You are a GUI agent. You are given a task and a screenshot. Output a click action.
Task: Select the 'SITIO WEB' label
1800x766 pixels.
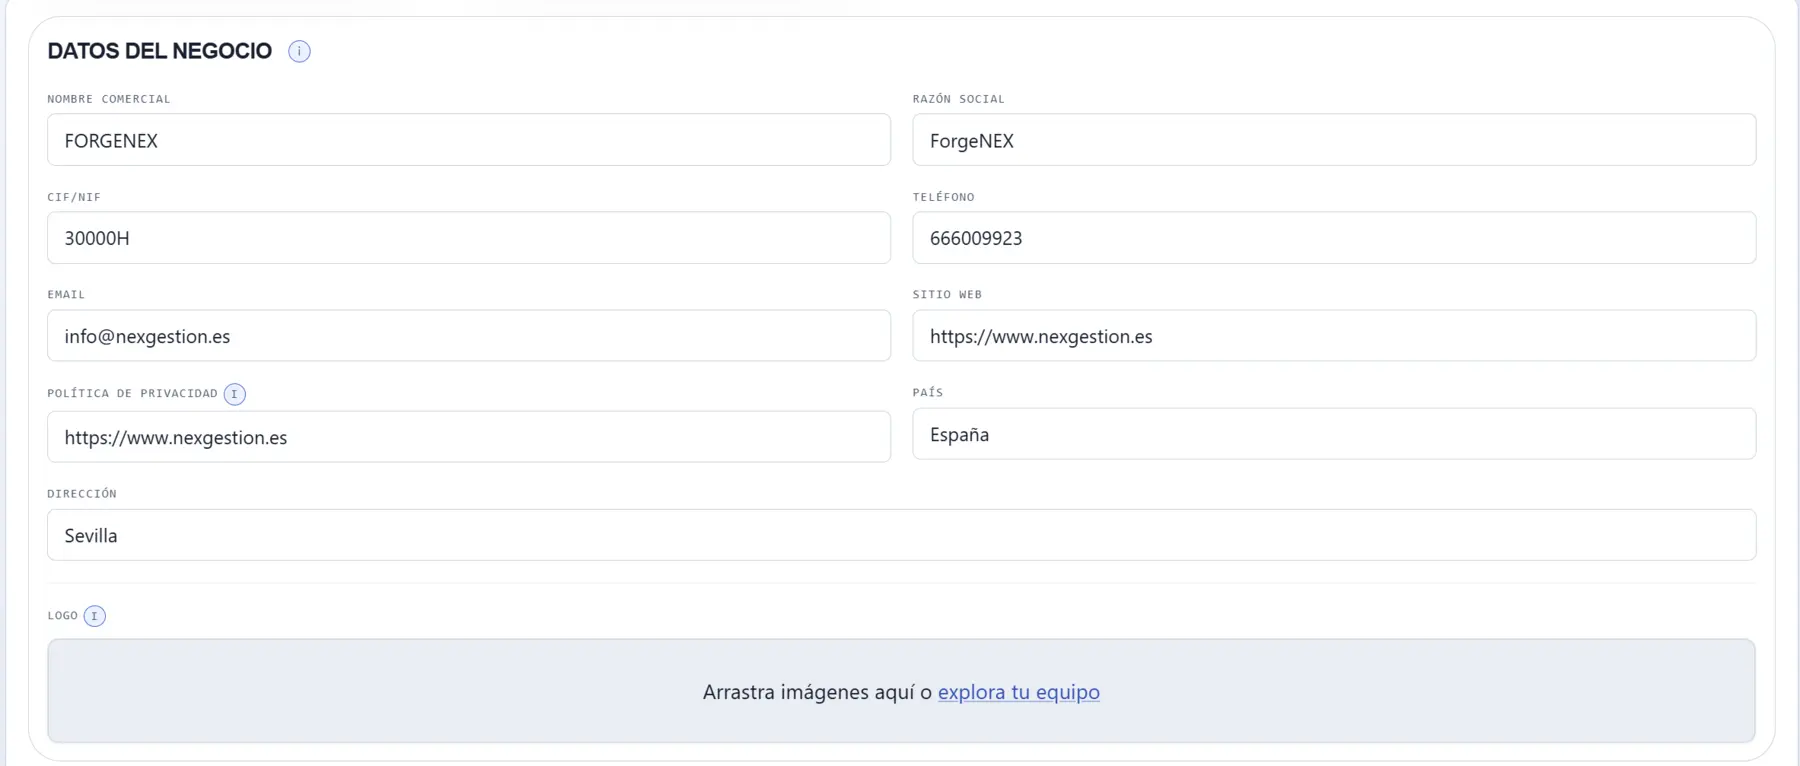click(948, 295)
